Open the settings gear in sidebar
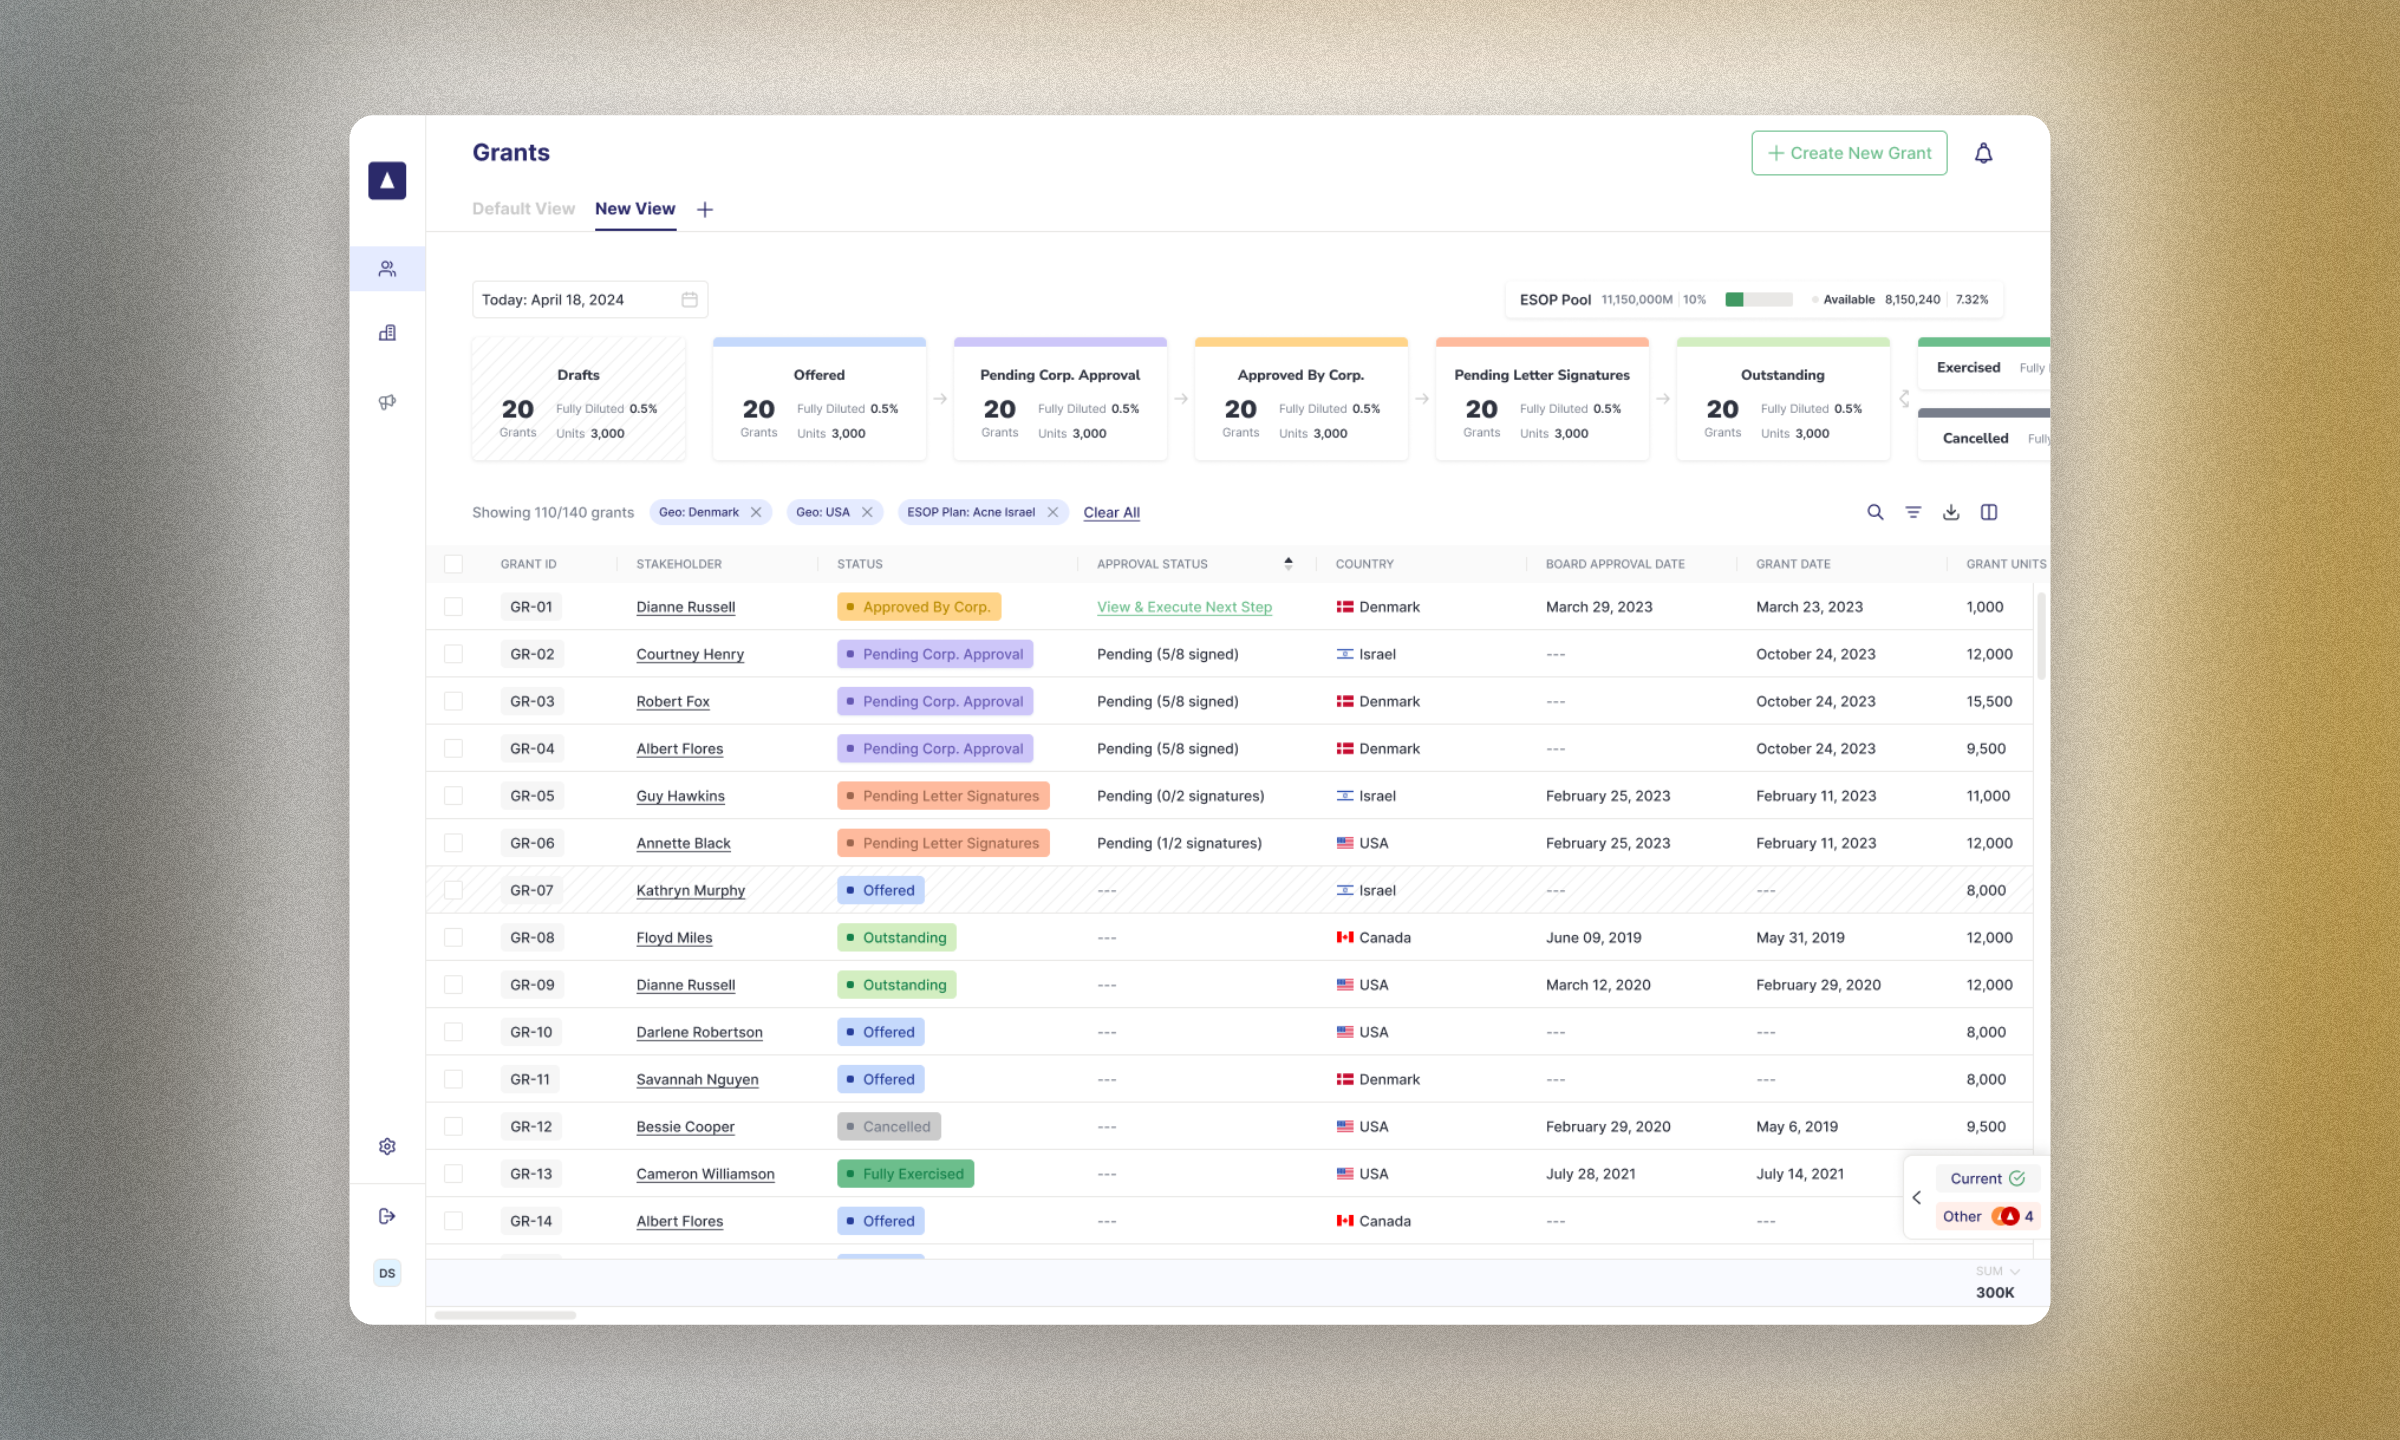The width and height of the screenshot is (2400, 1440). pyautogui.click(x=387, y=1146)
